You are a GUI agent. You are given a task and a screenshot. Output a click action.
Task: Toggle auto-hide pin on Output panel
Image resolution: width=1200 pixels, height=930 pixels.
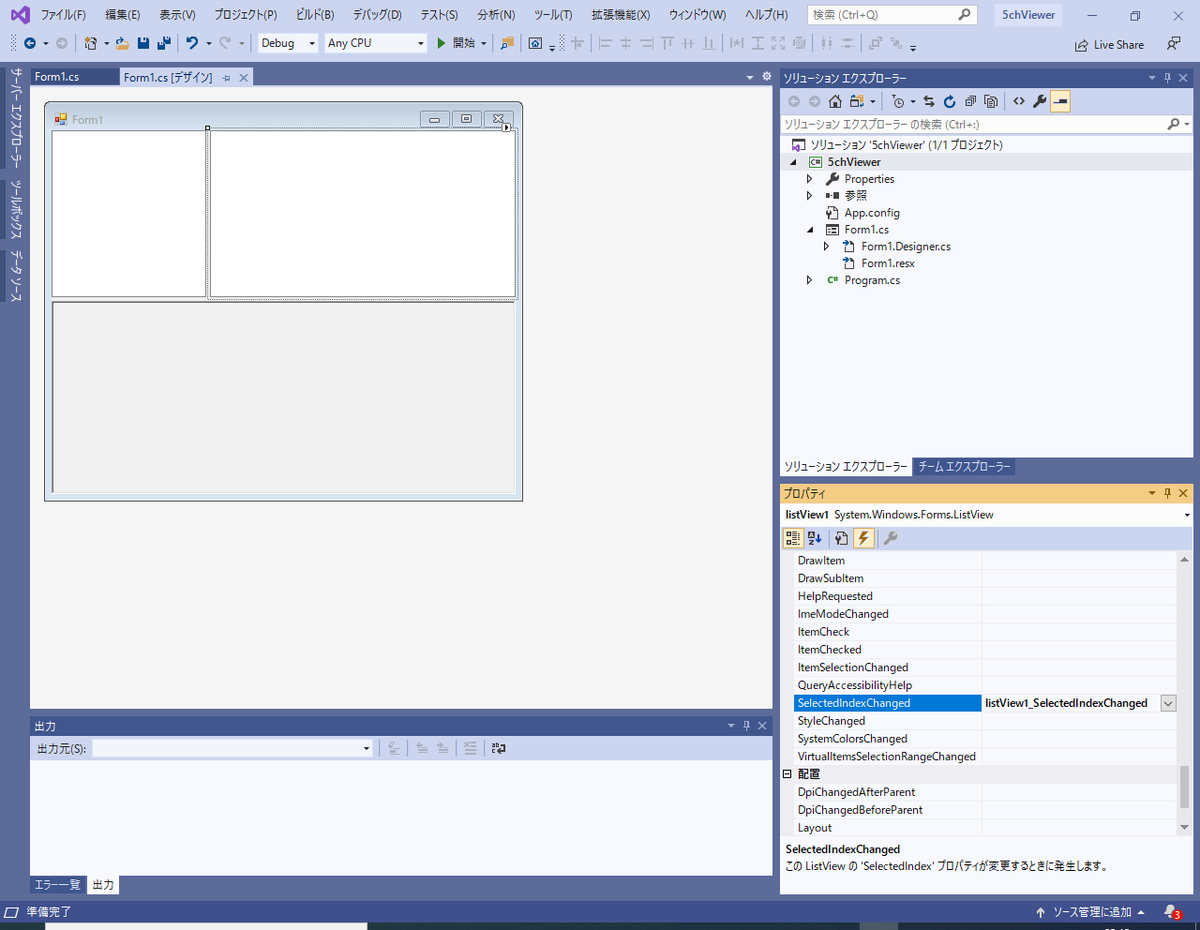coord(746,726)
